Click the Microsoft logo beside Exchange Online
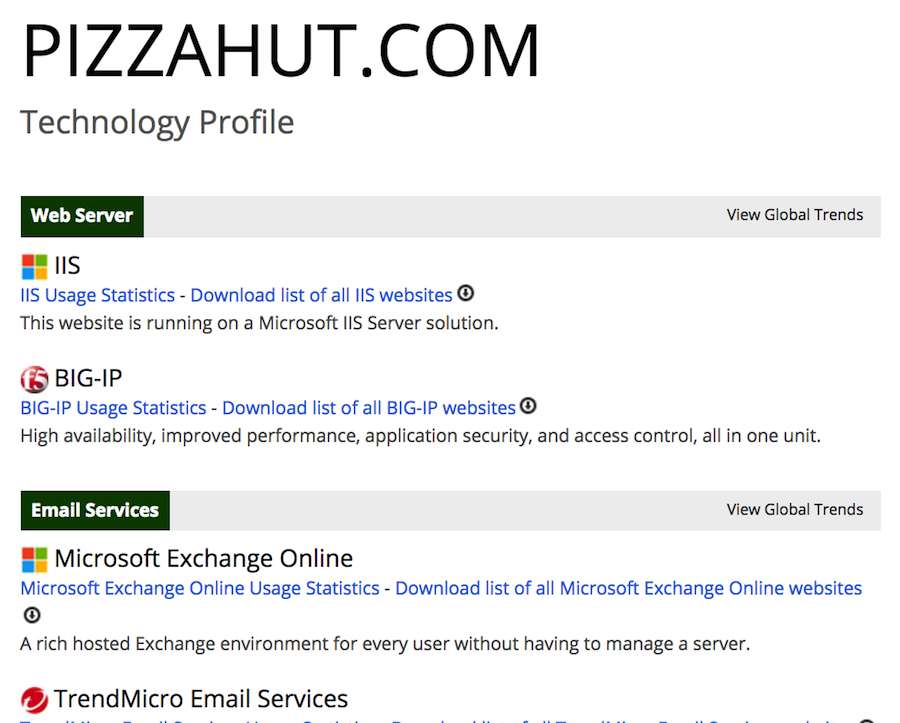This screenshot has width=900, height=723. (34, 559)
